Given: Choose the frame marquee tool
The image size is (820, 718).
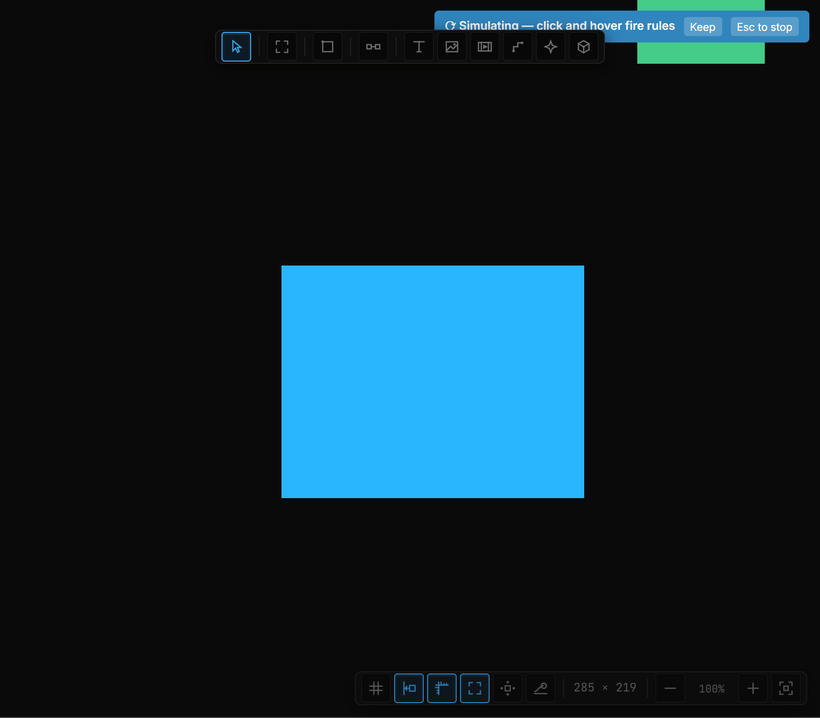Looking at the screenshot, I should coord(282,47).
